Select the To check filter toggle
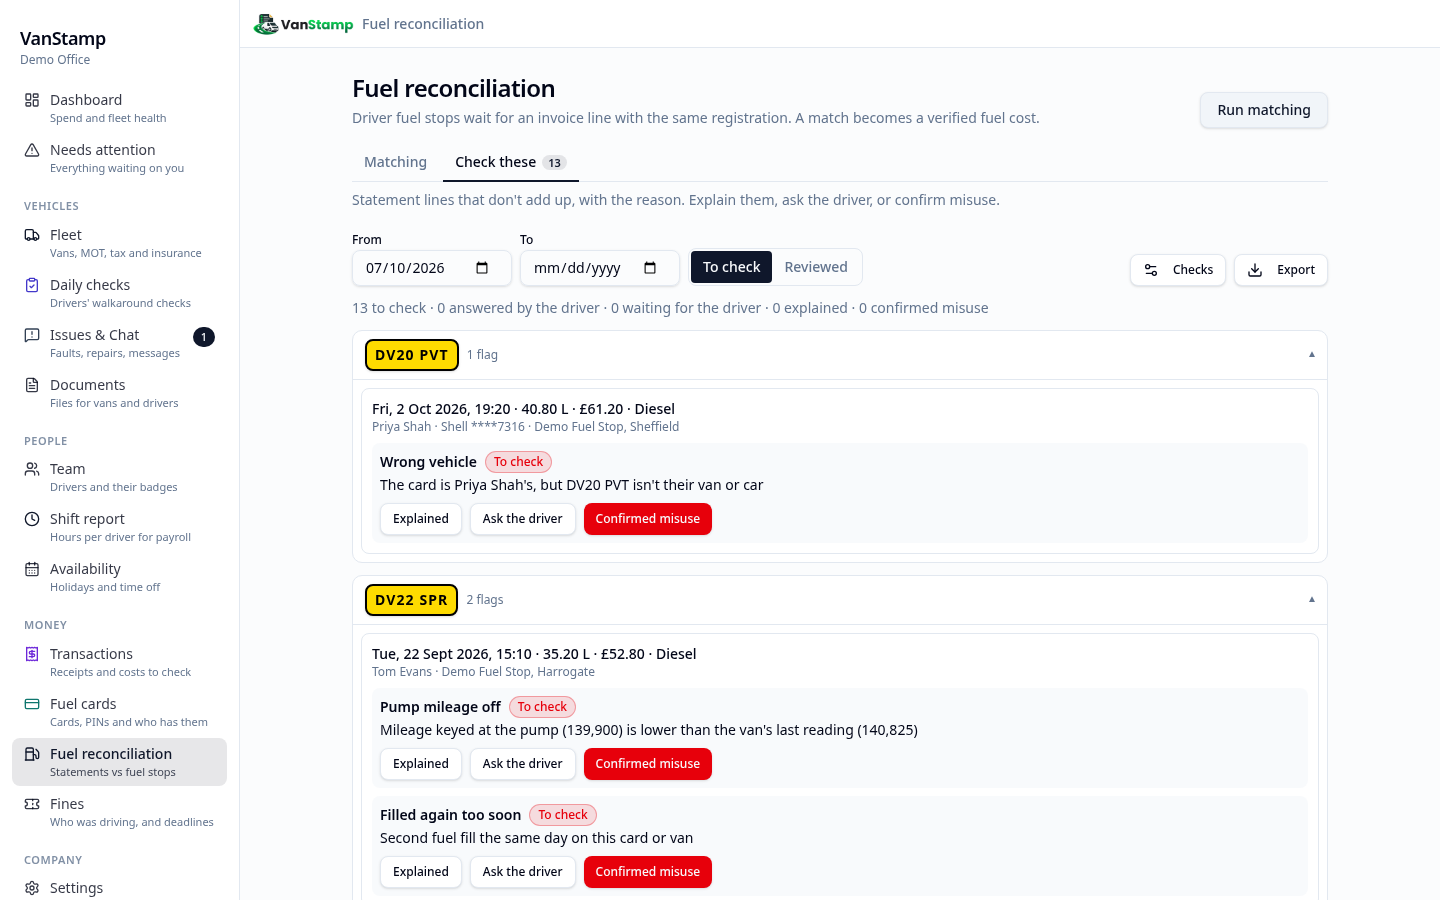 point(731,267)
